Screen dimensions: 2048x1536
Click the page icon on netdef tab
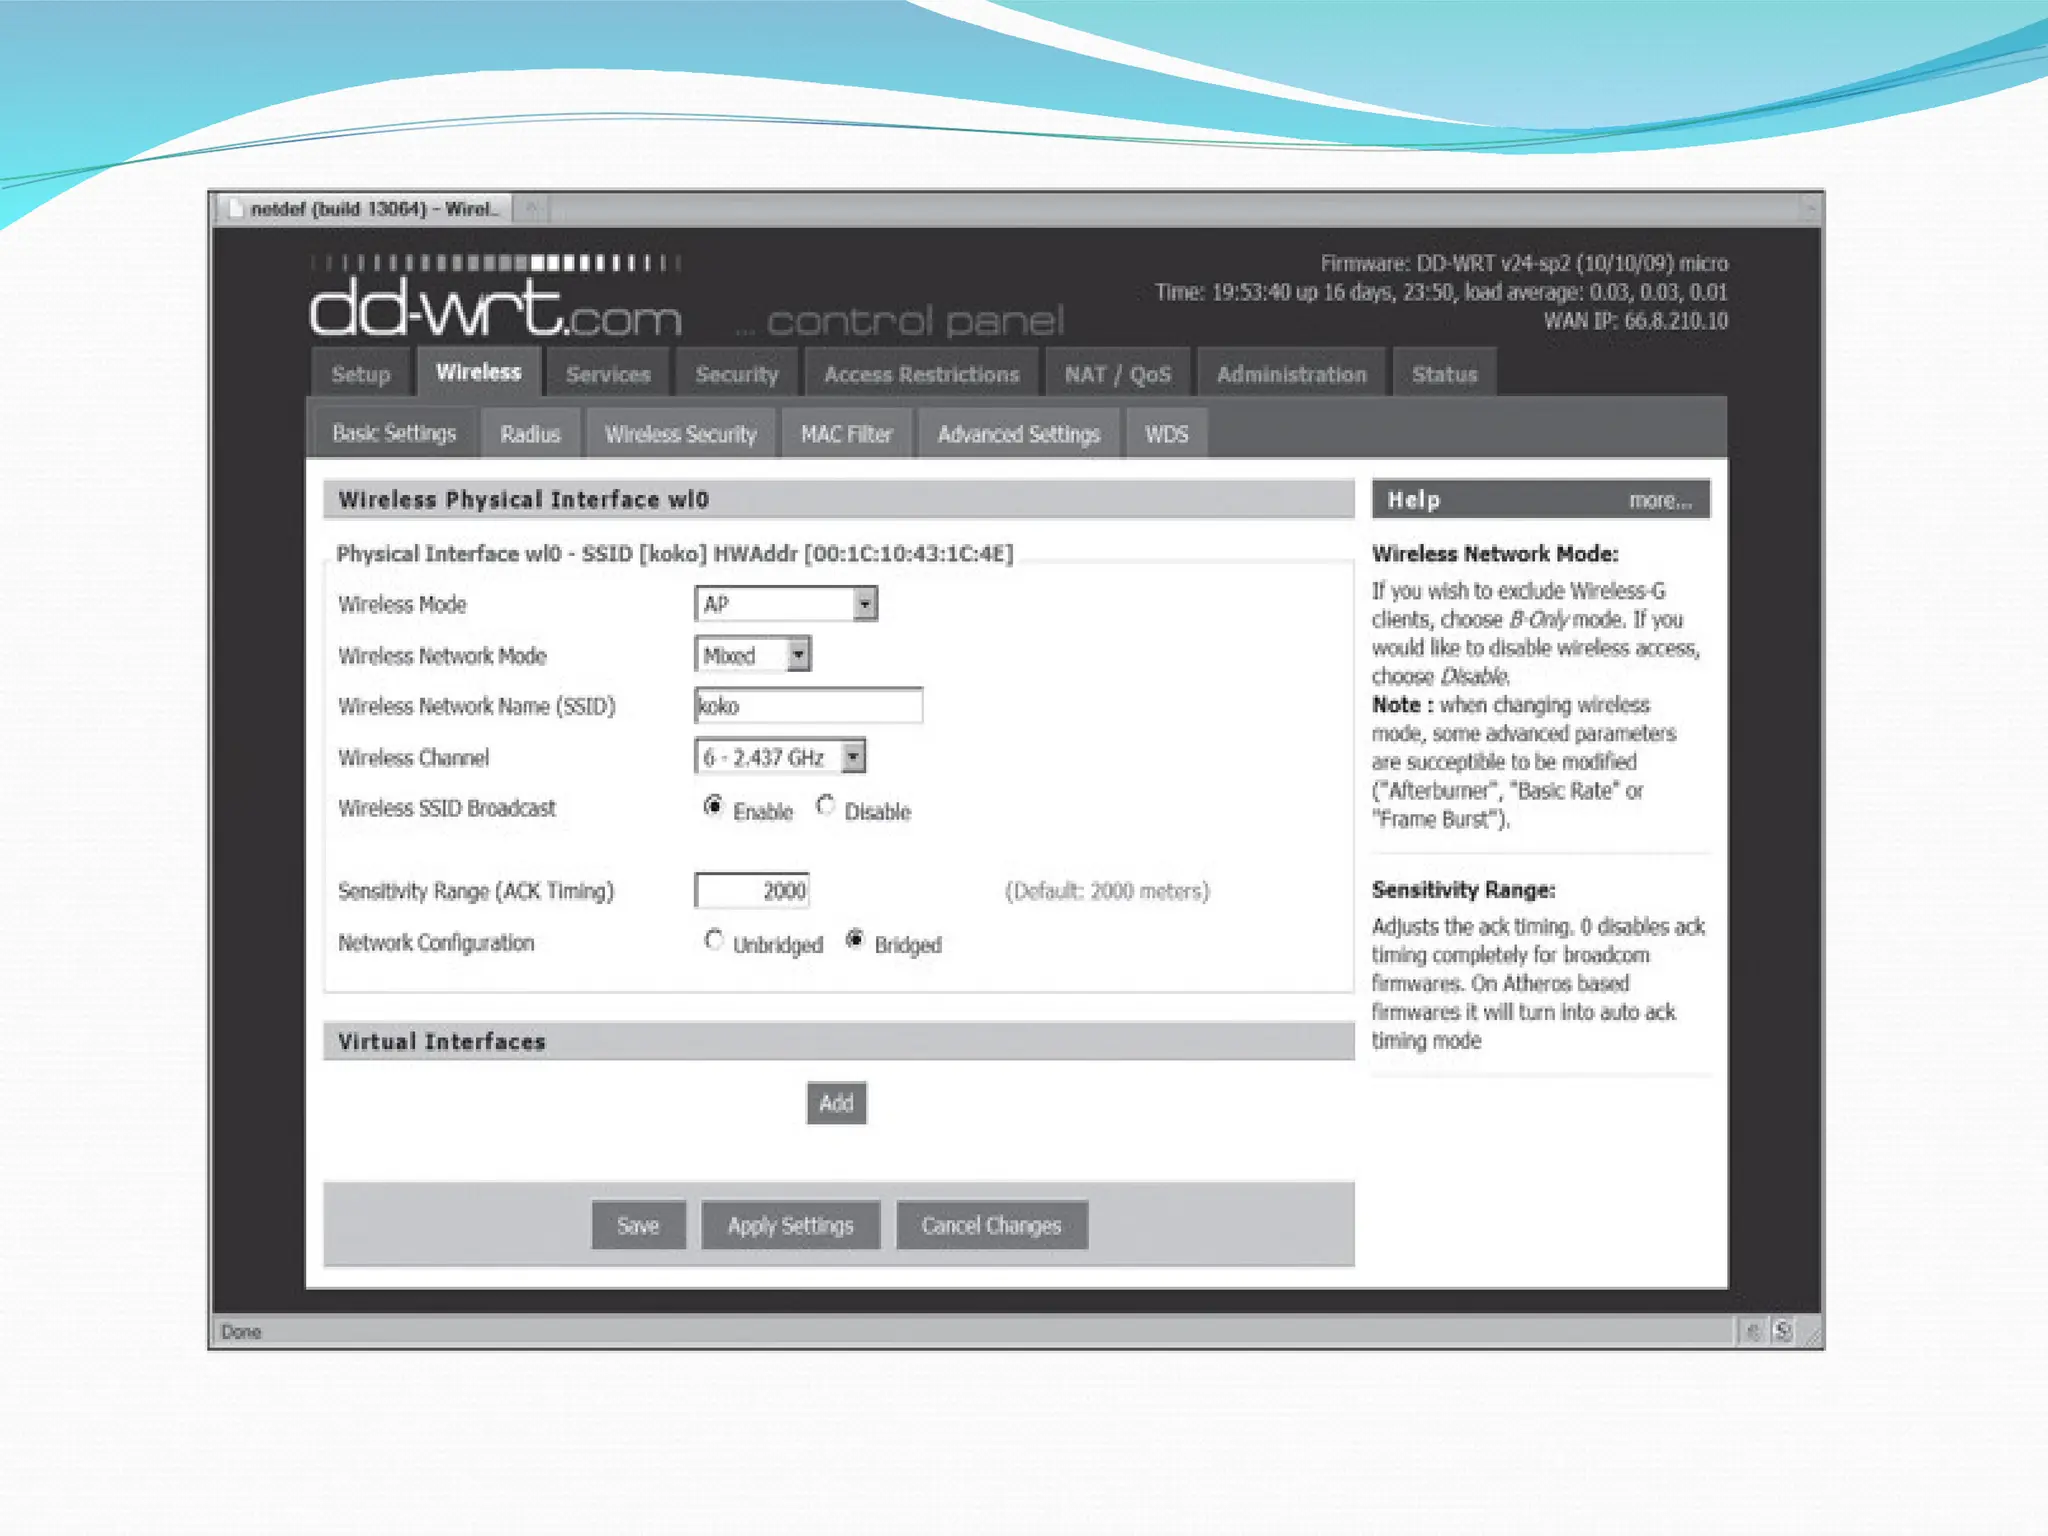pyautogui.click(x=235, y=209)
